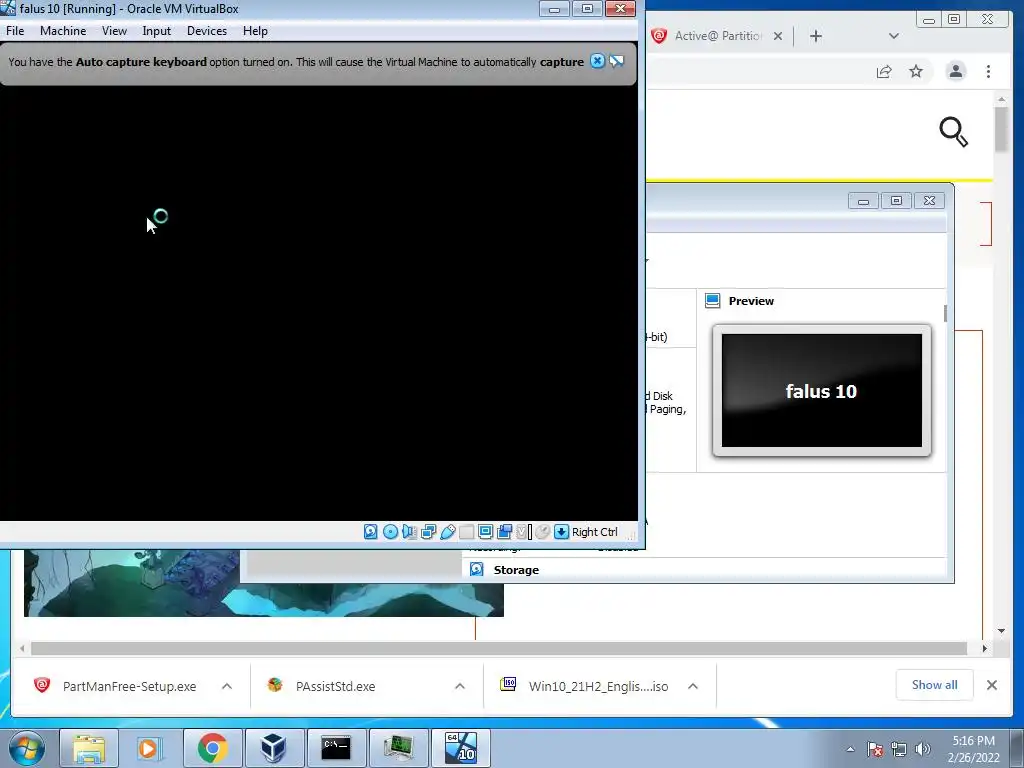
Task: Click the 64-bit Windows 10 VM taskbar button
Action: pyautogui.click(x=460, y=748)
